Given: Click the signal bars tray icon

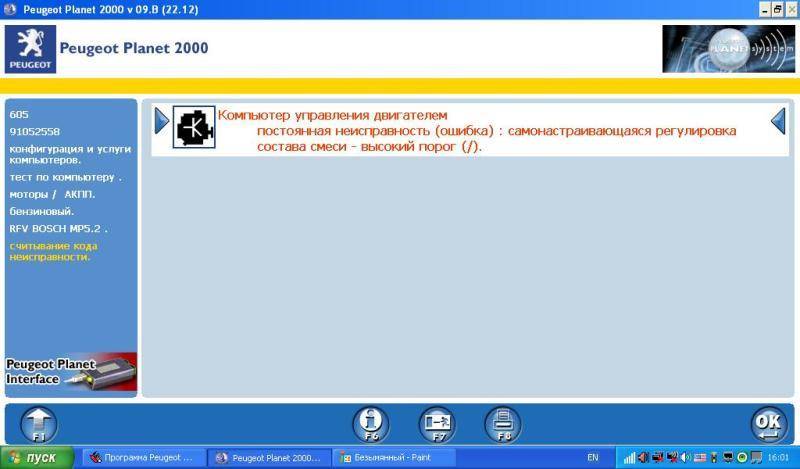Looking at the screenshot, I should pos(630,458).
